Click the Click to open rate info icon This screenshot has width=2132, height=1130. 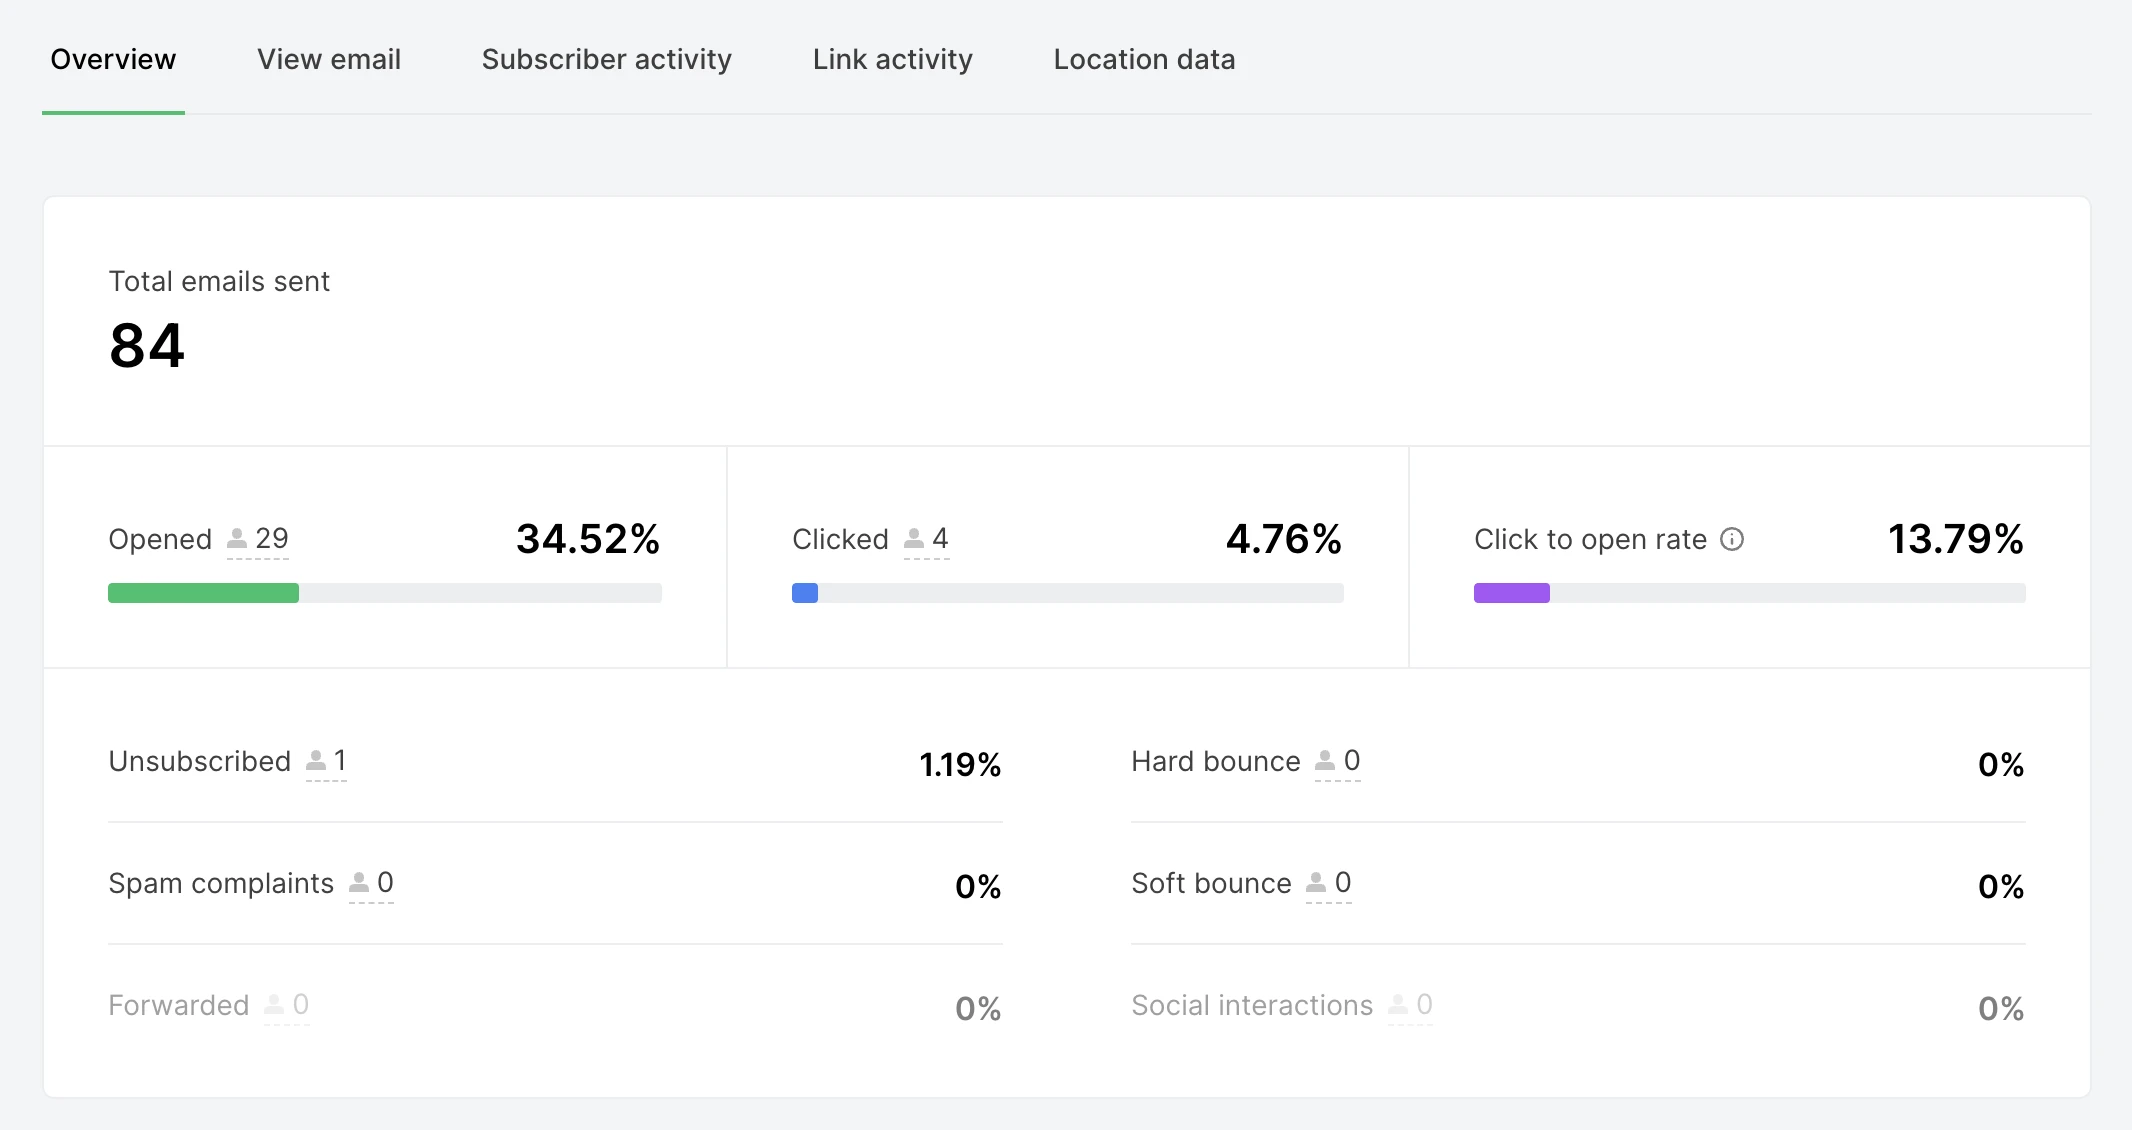tap(1732, 540)
